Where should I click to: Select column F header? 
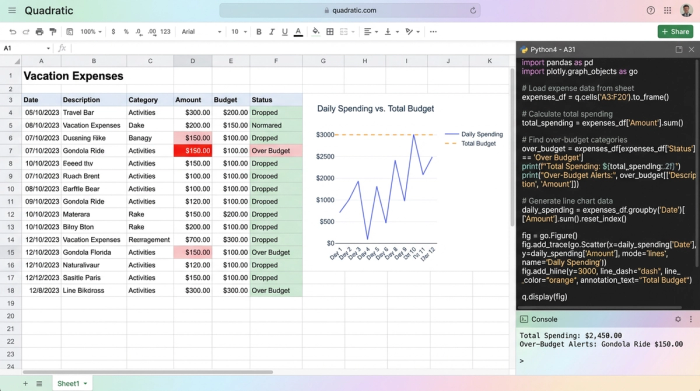tap(276, 61)
